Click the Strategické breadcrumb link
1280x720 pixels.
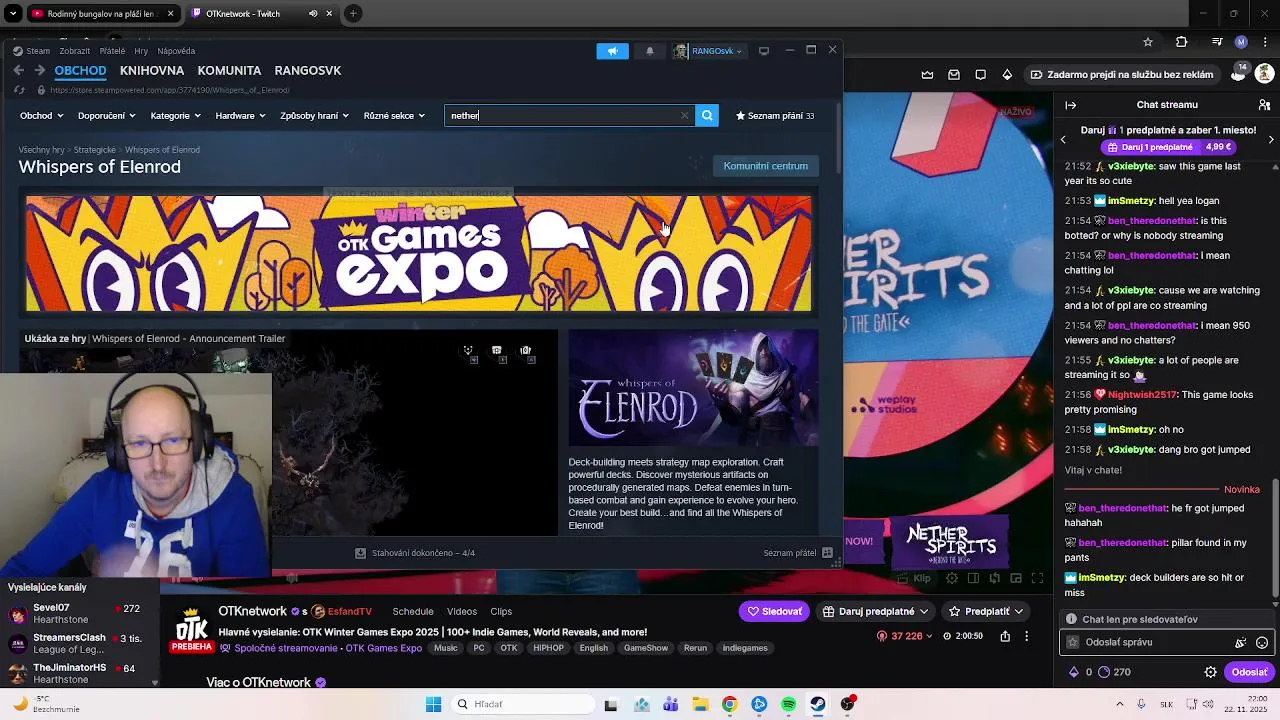(95, 150)
